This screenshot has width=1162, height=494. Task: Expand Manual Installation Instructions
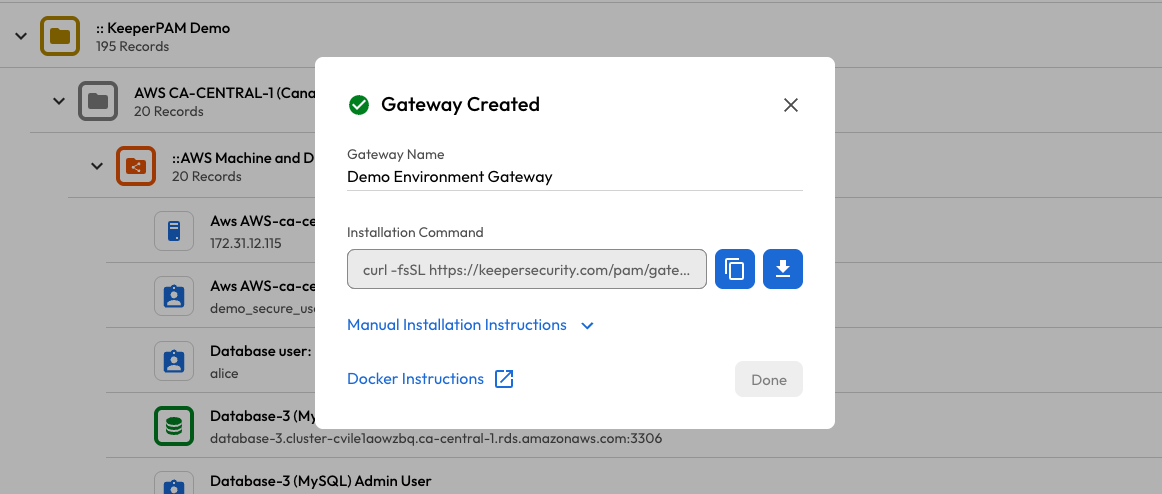click(470, 325)
